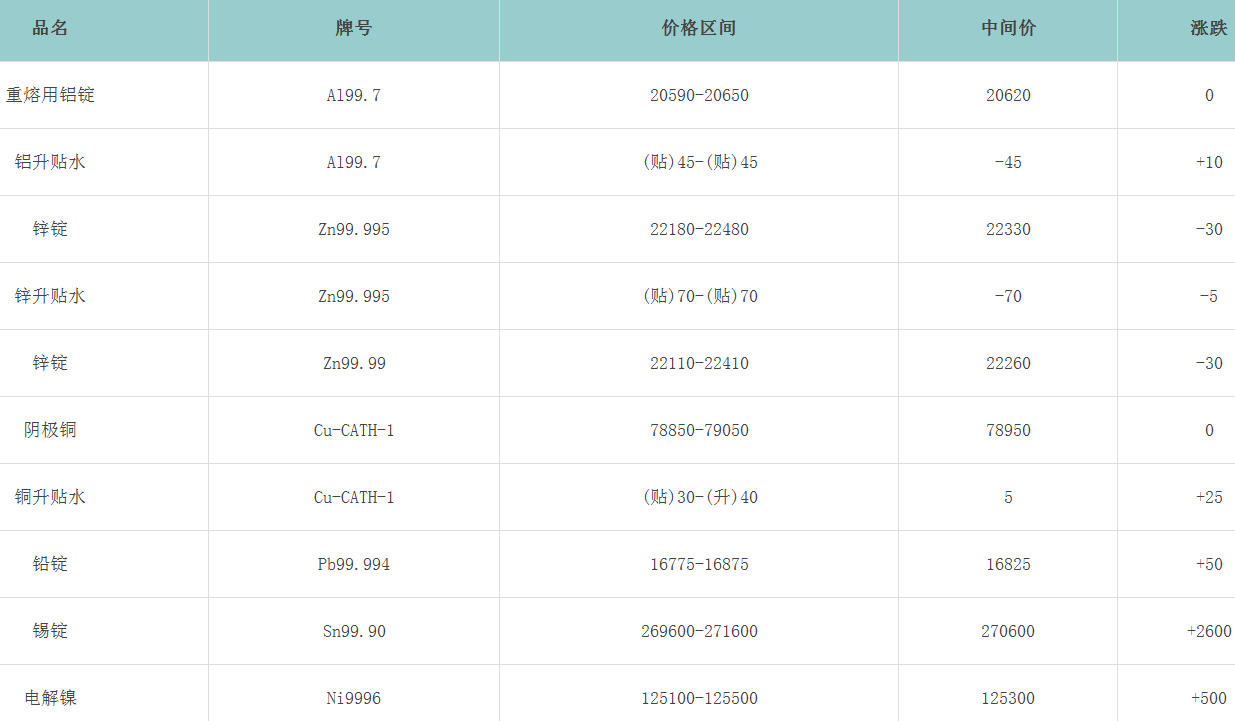Select the 锡锭 product name cell

pyautogui.click(x=50, y=631)
